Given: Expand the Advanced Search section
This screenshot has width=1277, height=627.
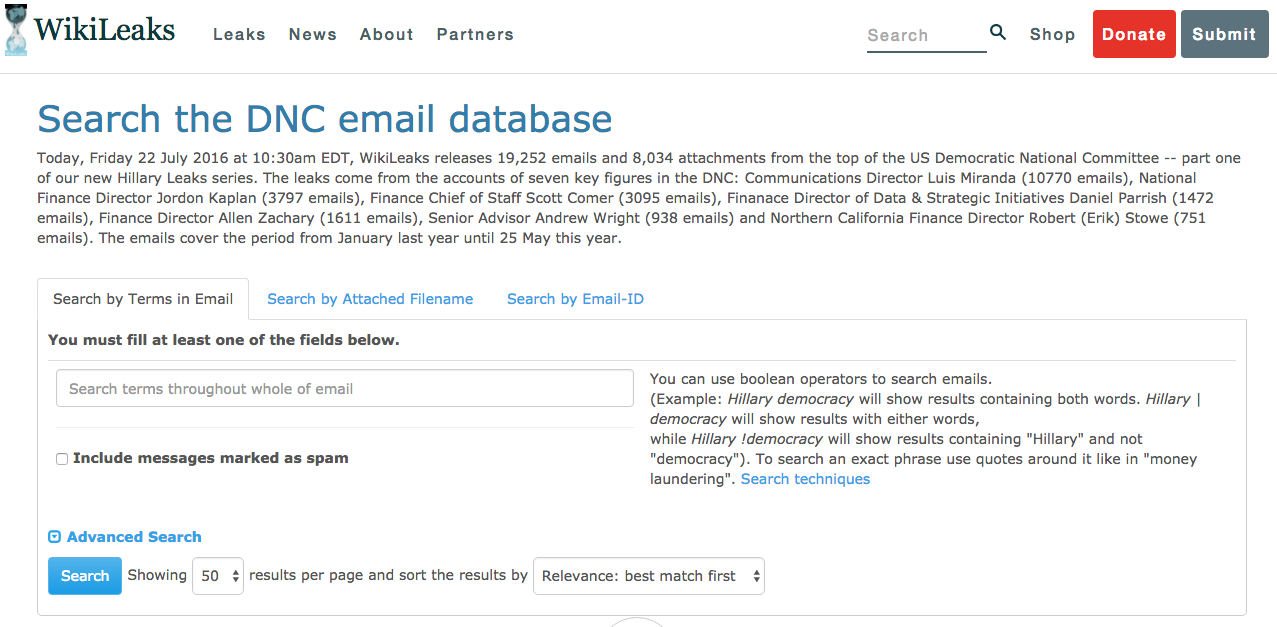Looking at the screenshot, I should tap(125, 537).
